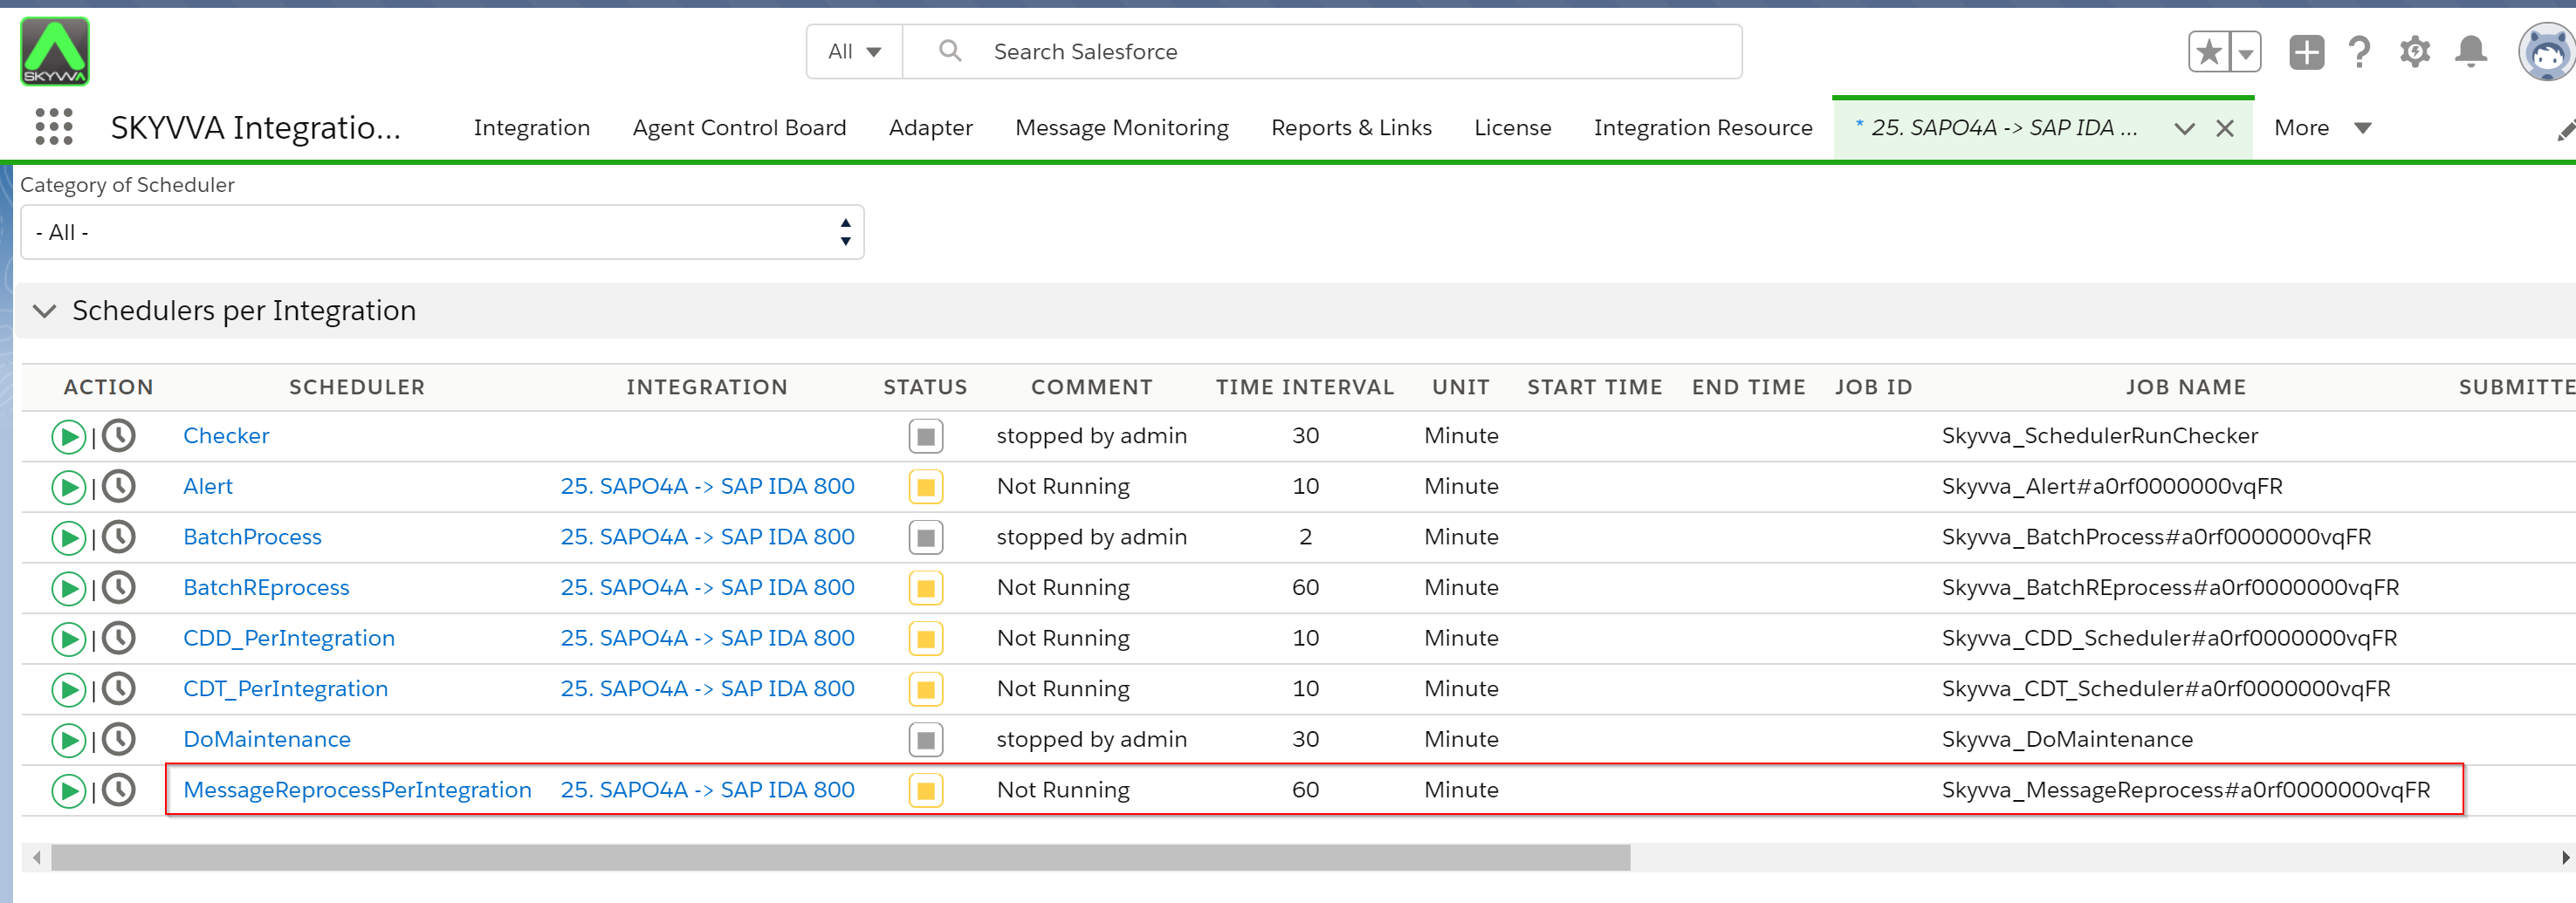2576x903 pixels.
Task: Toggle the status indicator for CDD_PerIntegration
Action: [925, 638]
